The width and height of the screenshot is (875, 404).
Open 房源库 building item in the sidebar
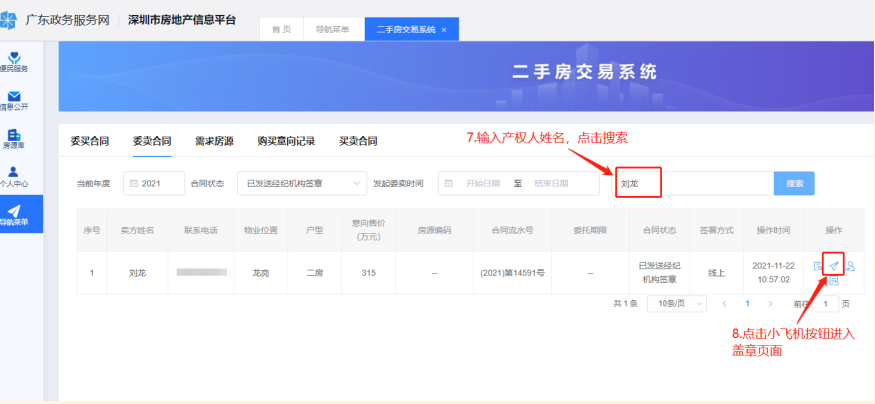pos(15,139)
